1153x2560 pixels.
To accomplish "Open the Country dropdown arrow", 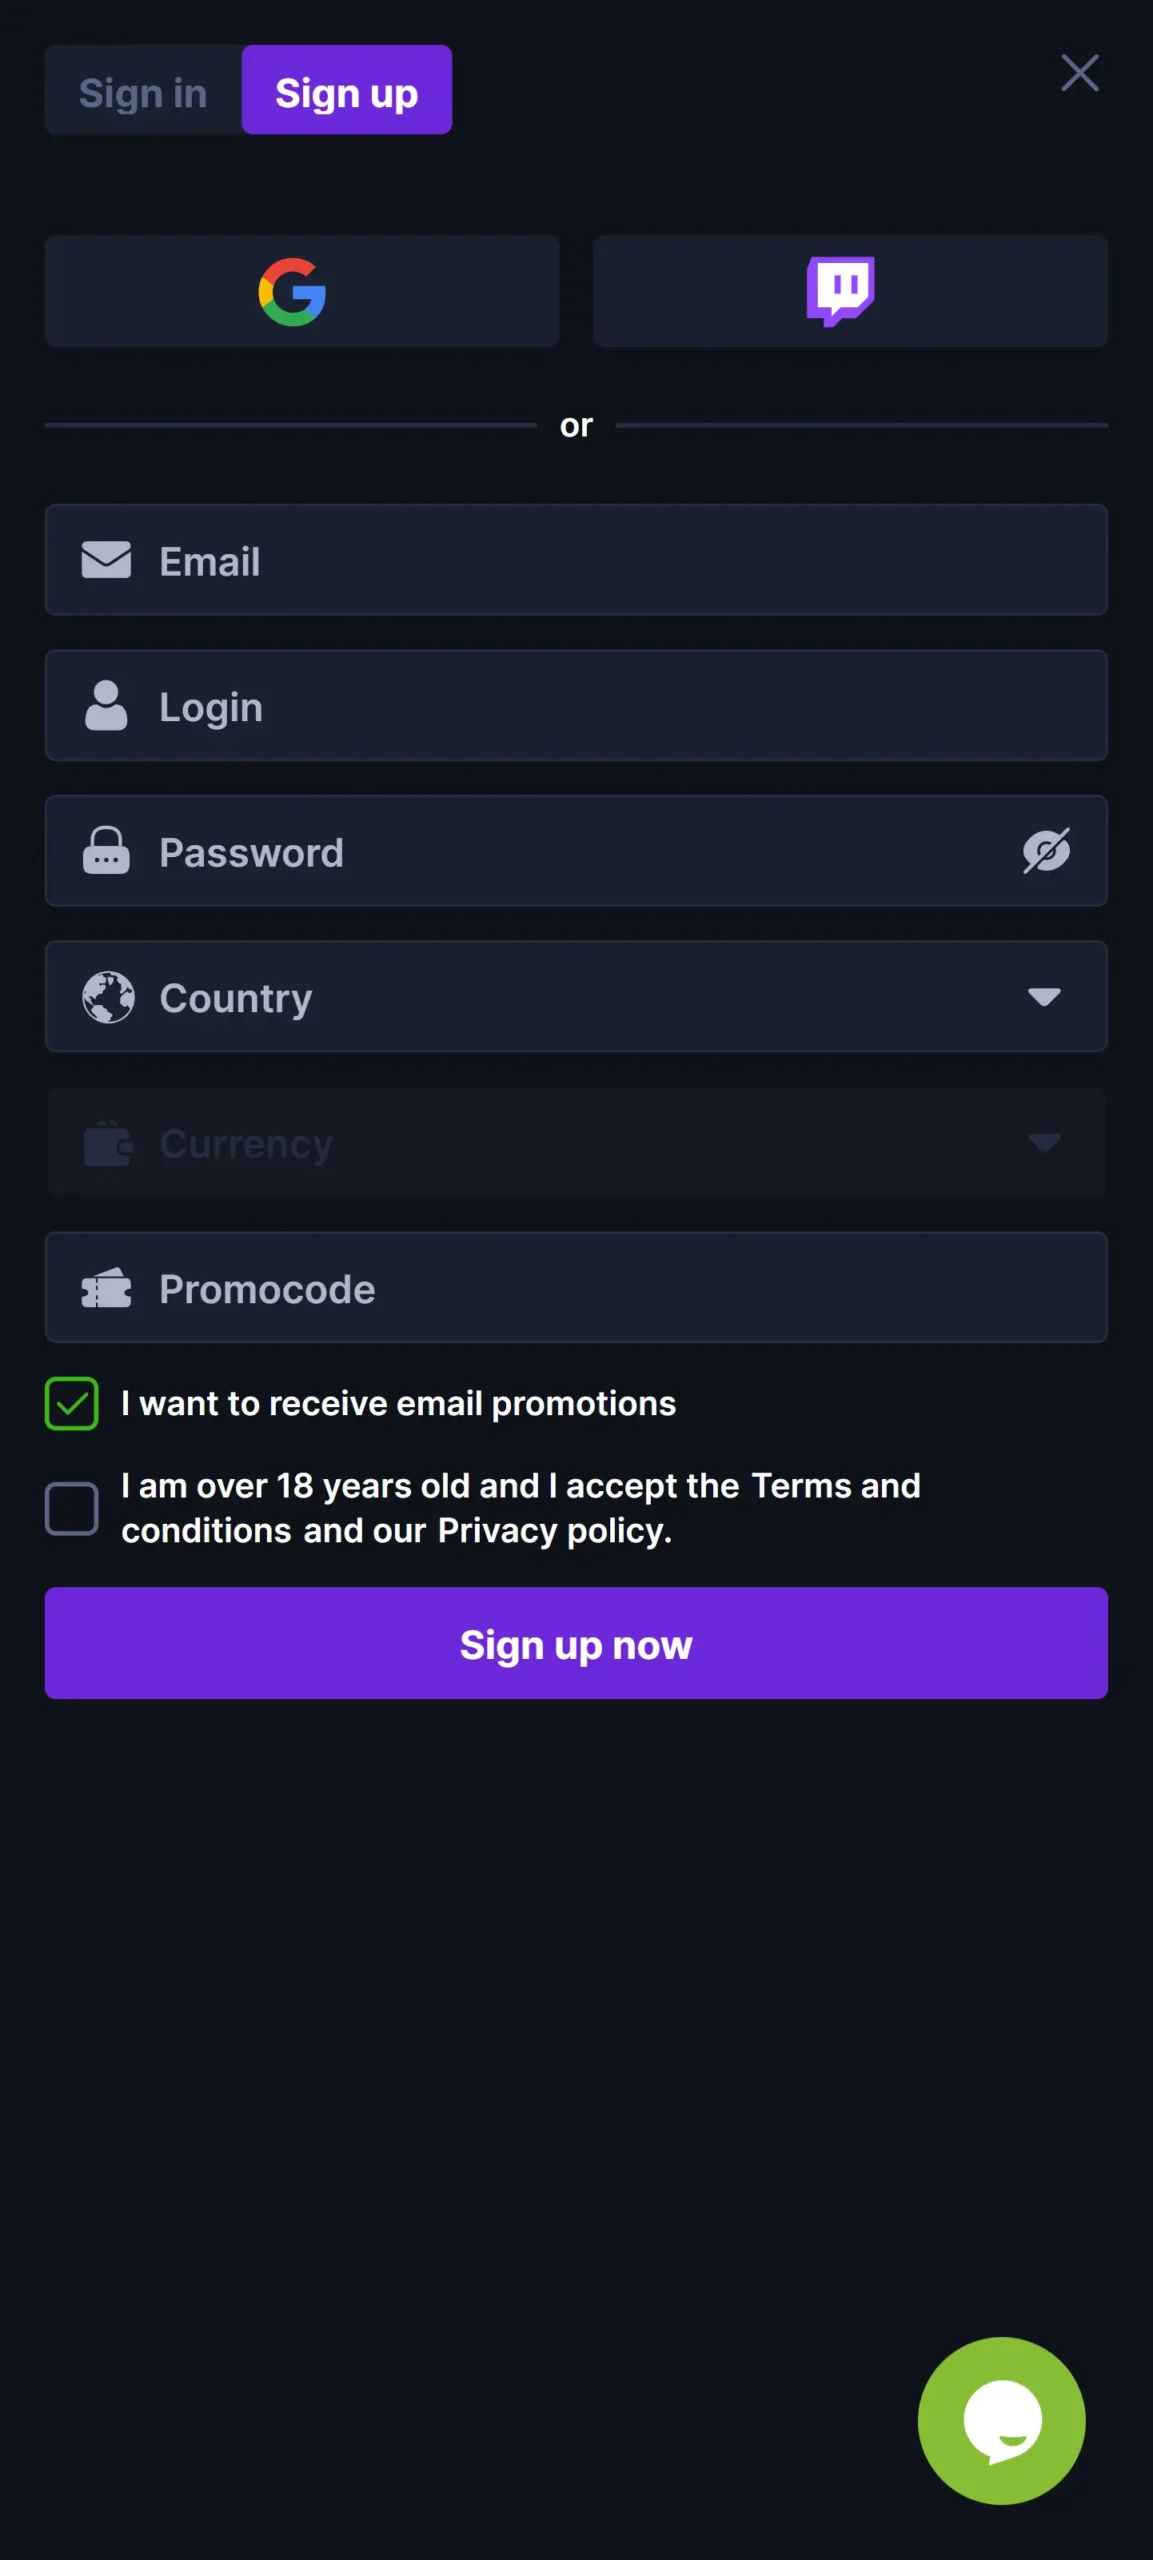I will click(1044, 997).
